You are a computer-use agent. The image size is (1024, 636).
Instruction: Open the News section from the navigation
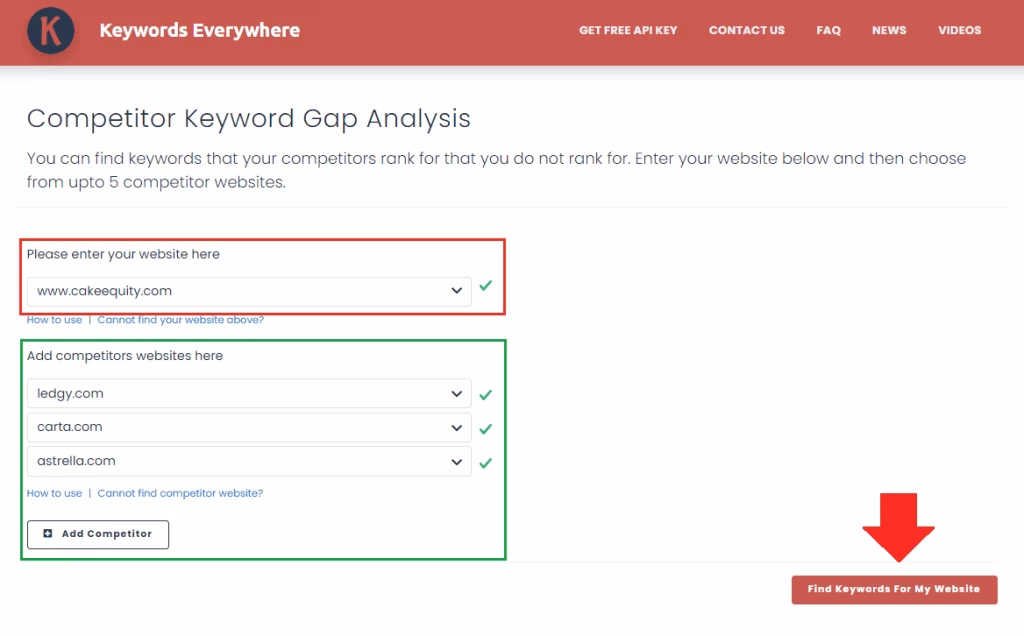coord(889,30)
